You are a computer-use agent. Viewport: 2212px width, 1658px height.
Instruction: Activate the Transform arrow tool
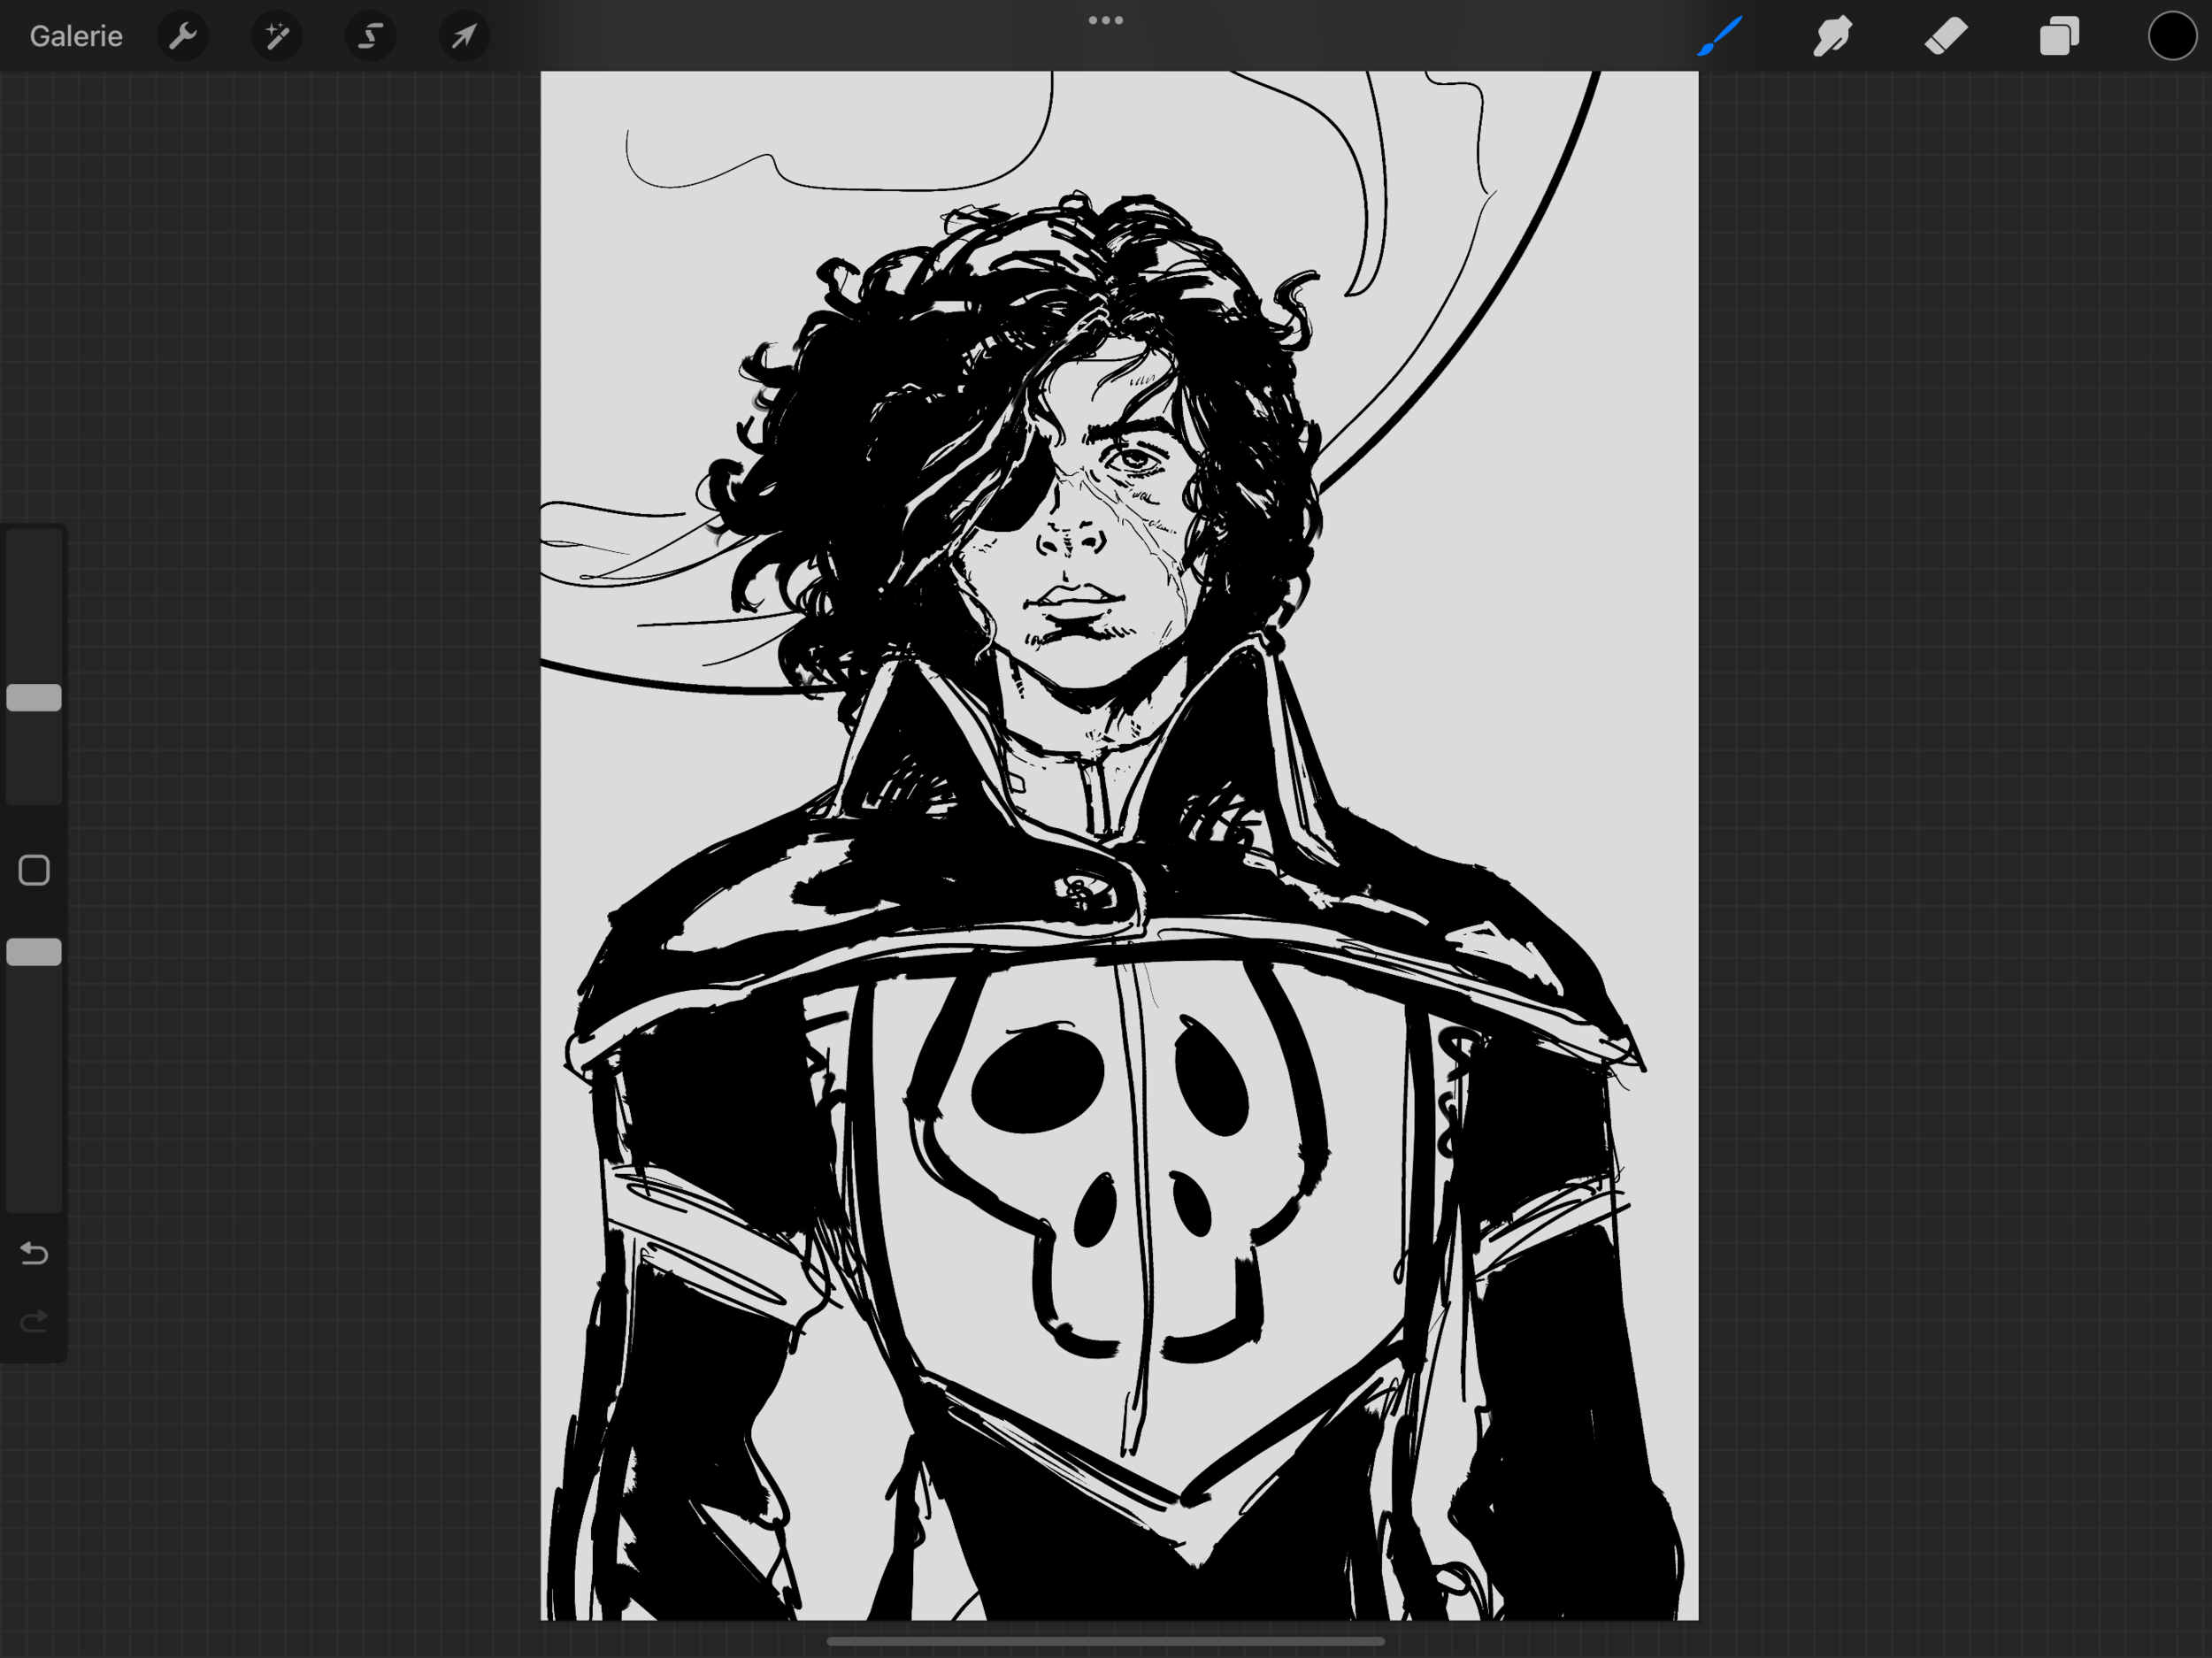pyautogui.click(x=464, y=37)
